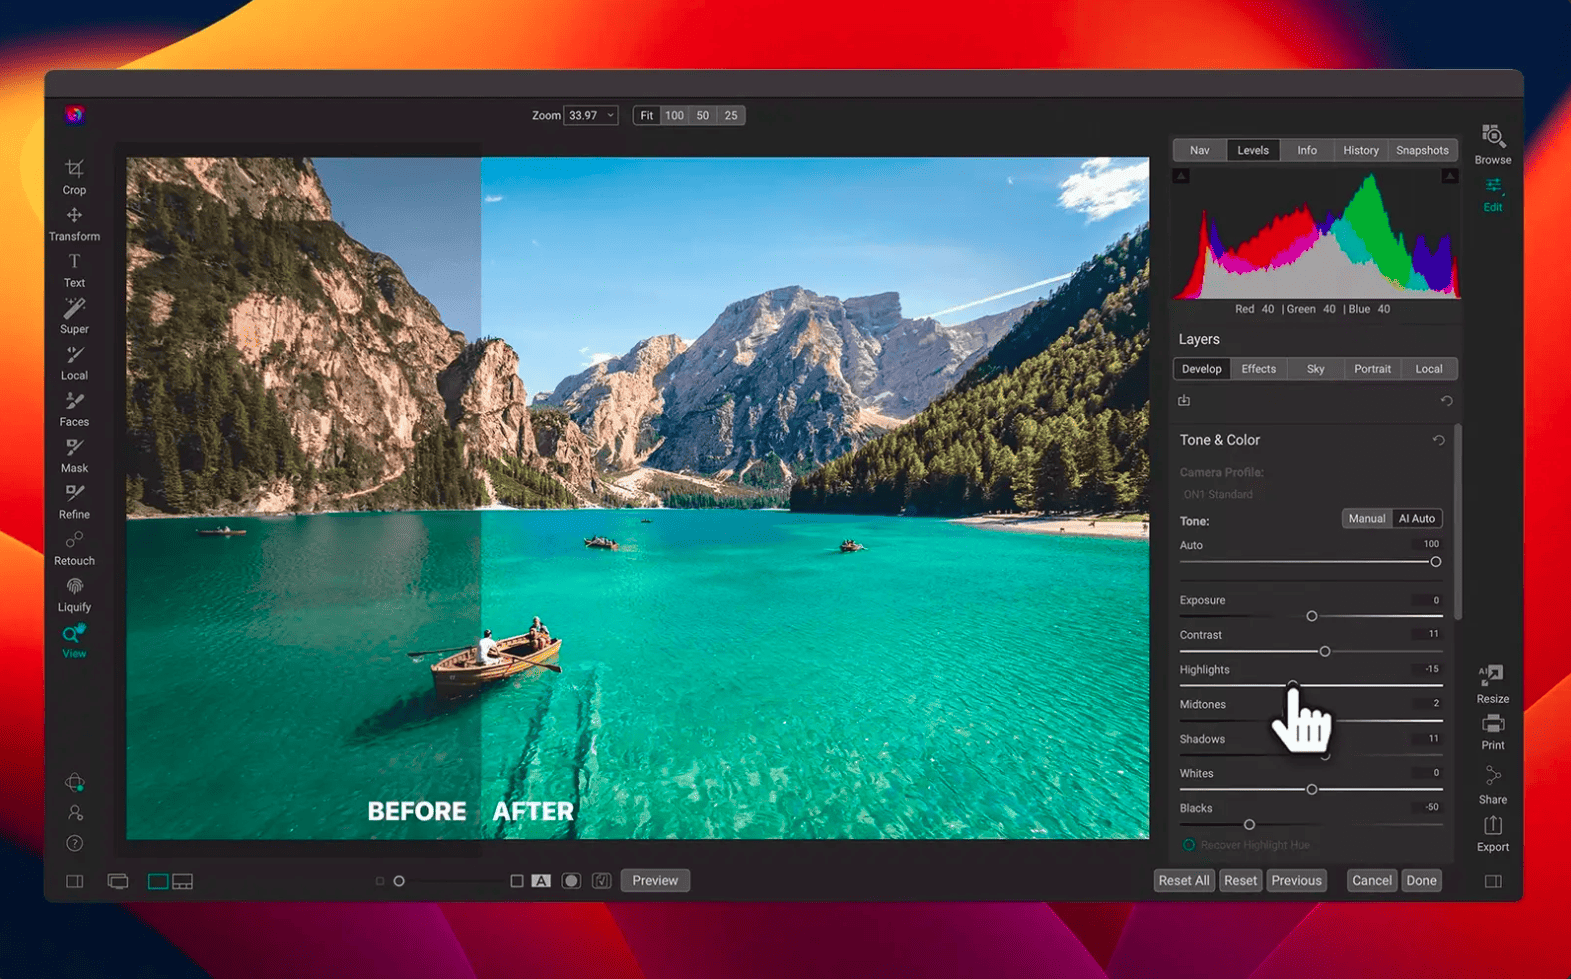
Task: Click the Contrast slider handle
Action: [x=1325, y=651]
